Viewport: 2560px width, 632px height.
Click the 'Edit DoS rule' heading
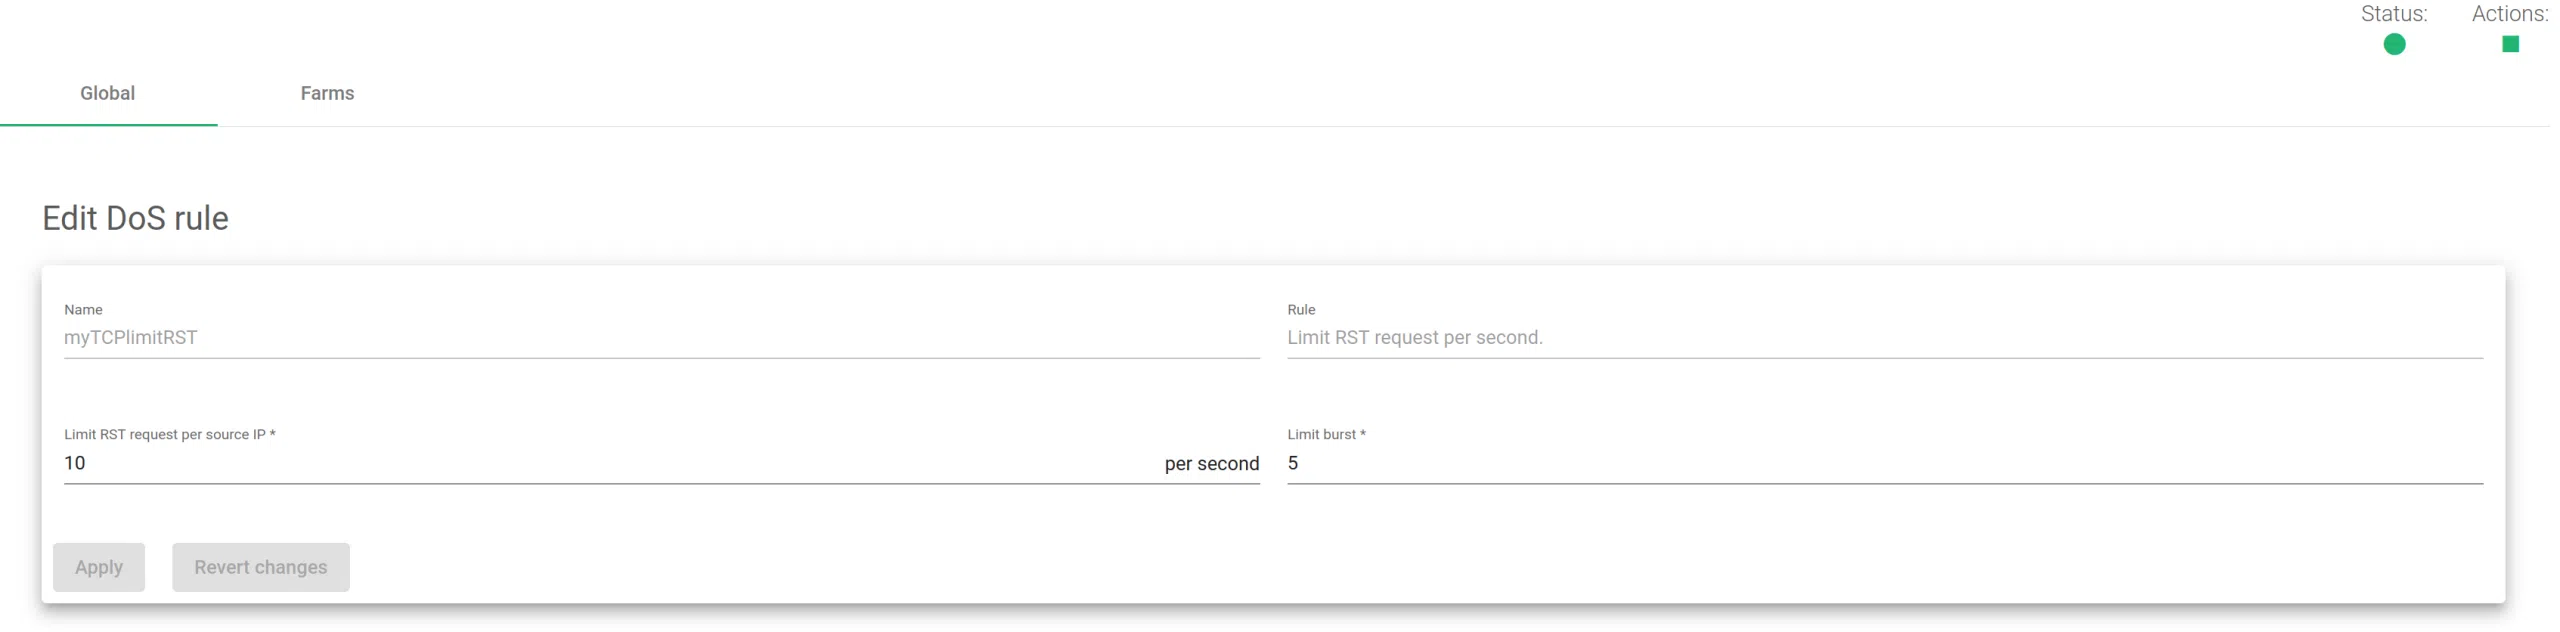(x=135, y=218)
